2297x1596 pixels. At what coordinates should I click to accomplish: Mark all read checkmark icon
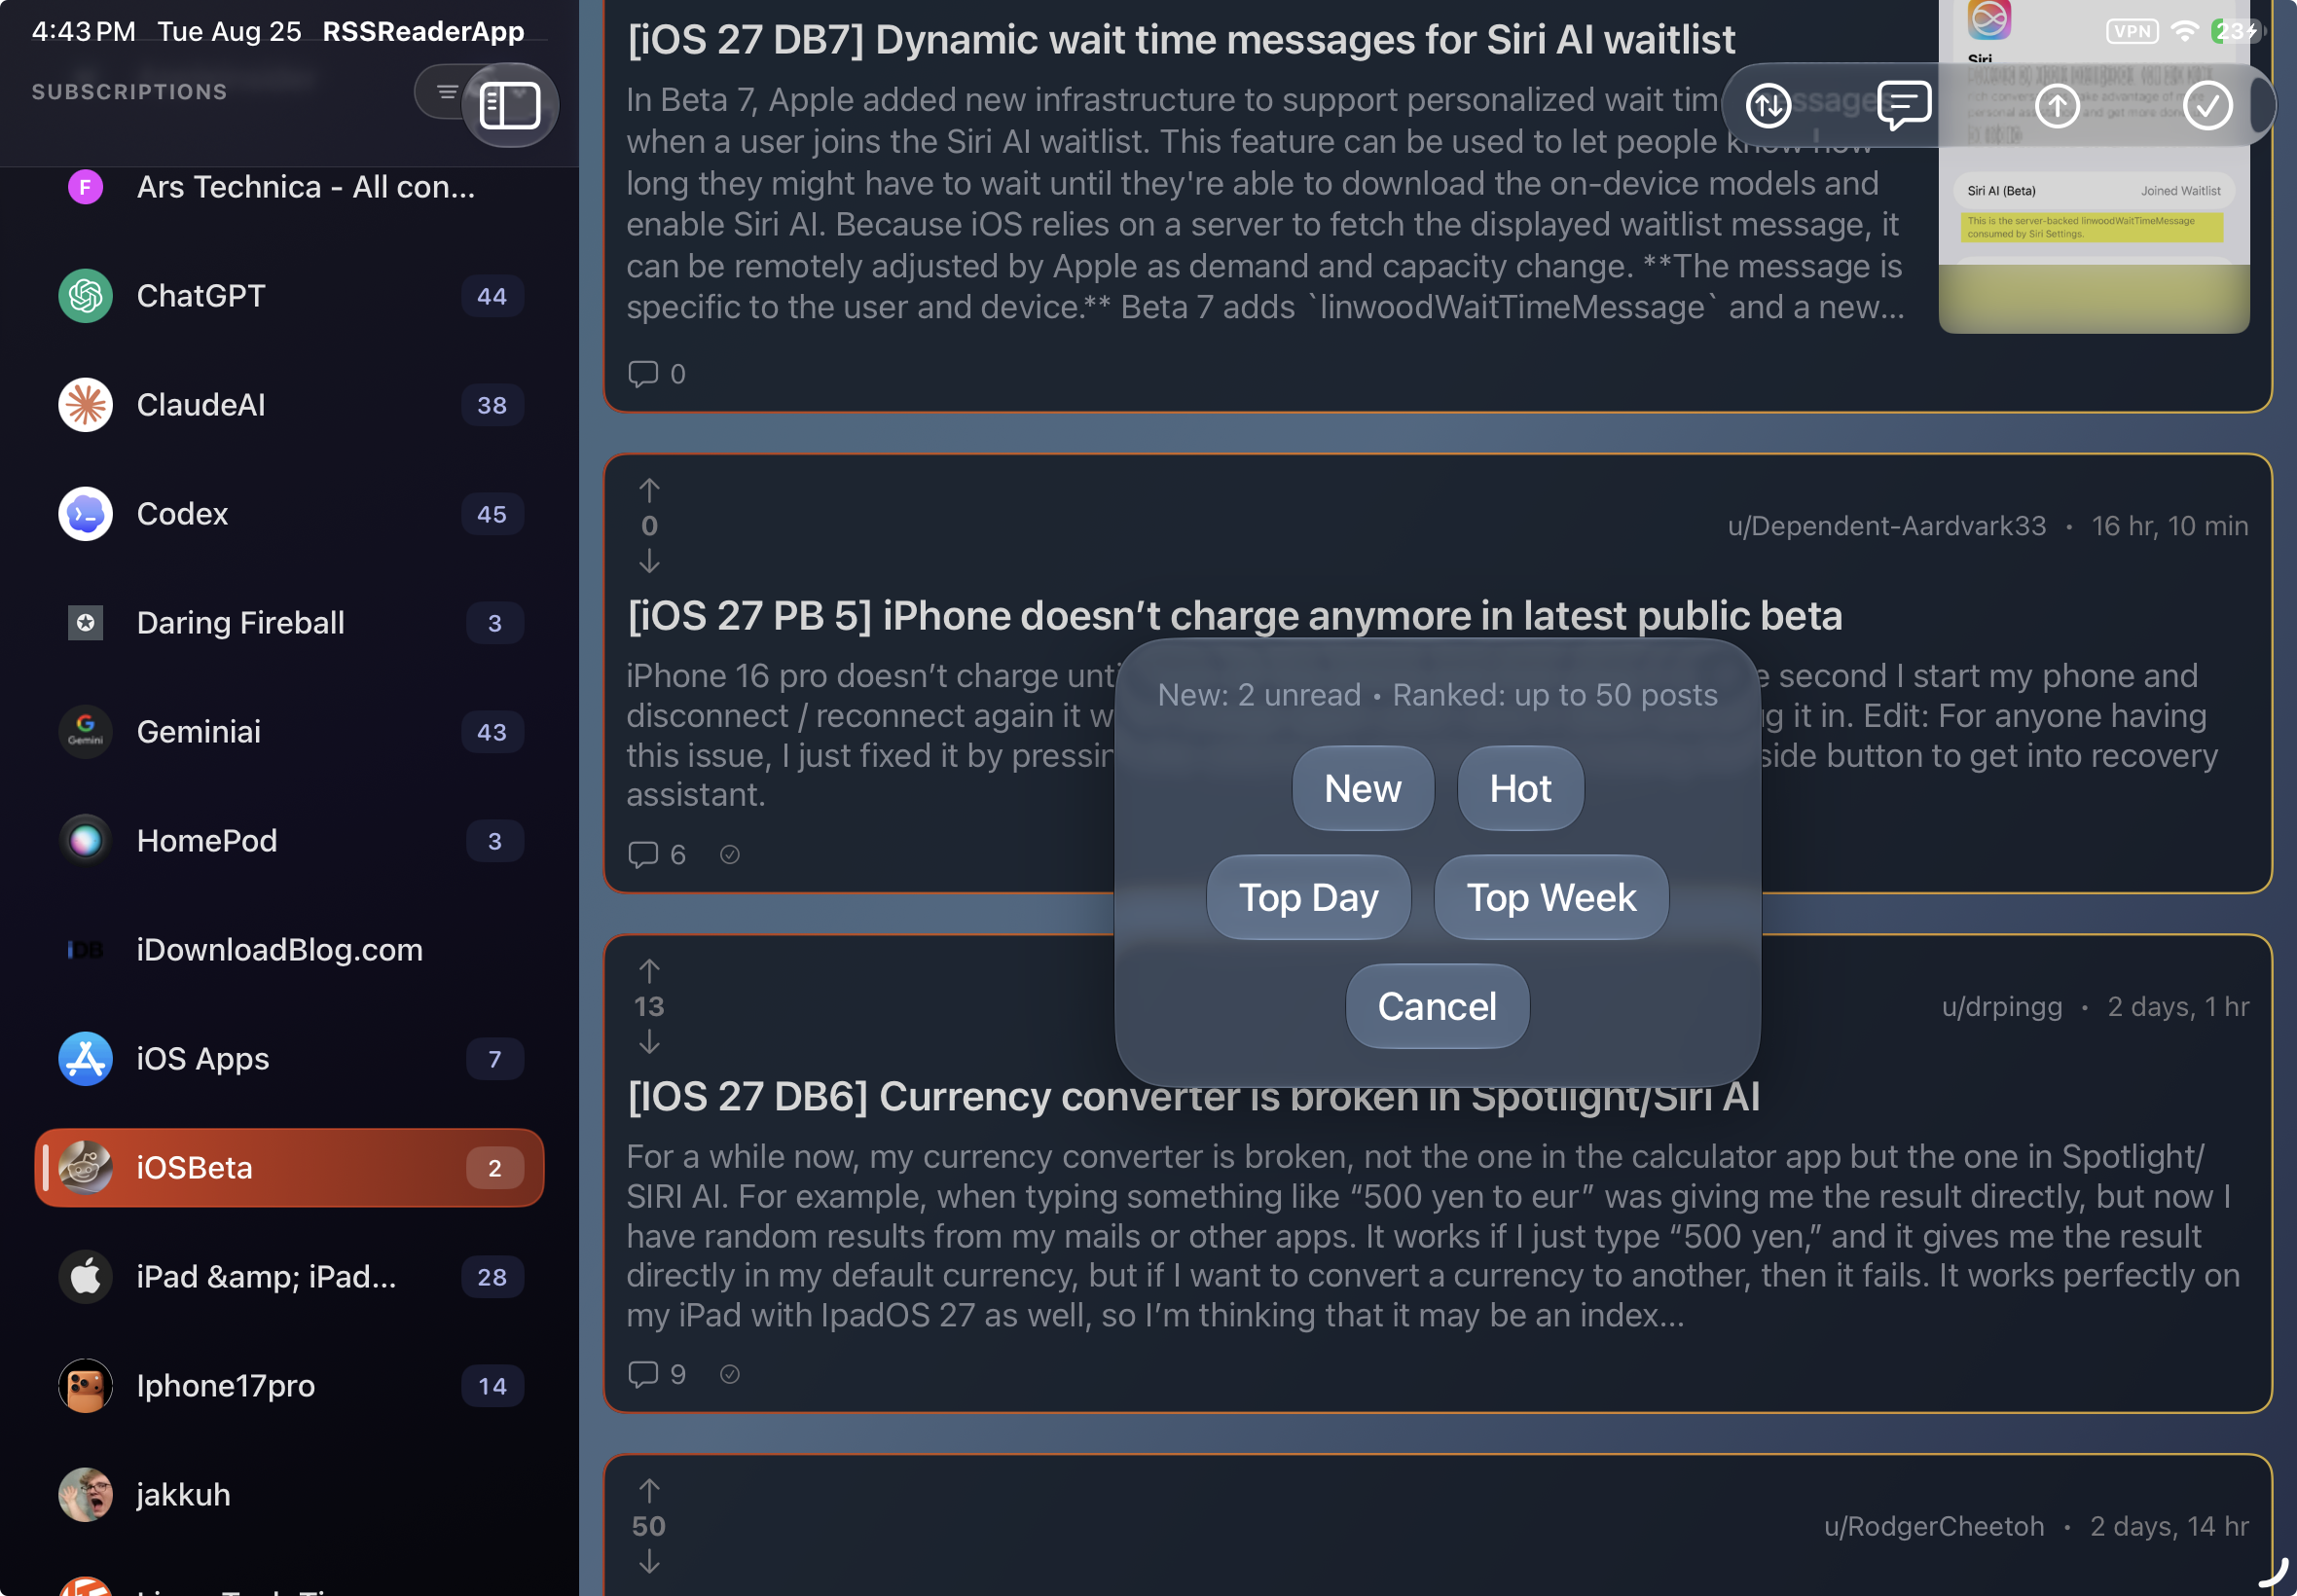2207,106
